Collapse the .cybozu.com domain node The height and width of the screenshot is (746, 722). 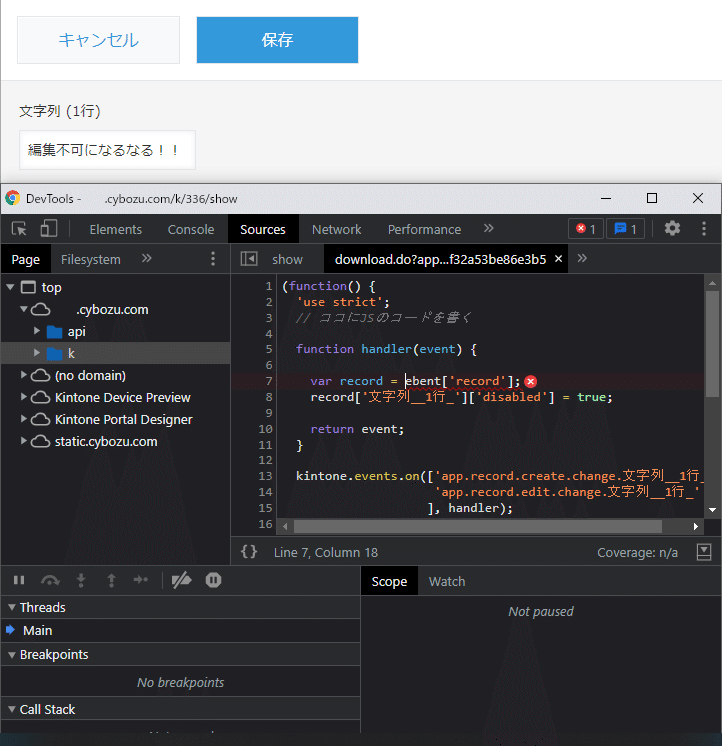click(24, 309)
